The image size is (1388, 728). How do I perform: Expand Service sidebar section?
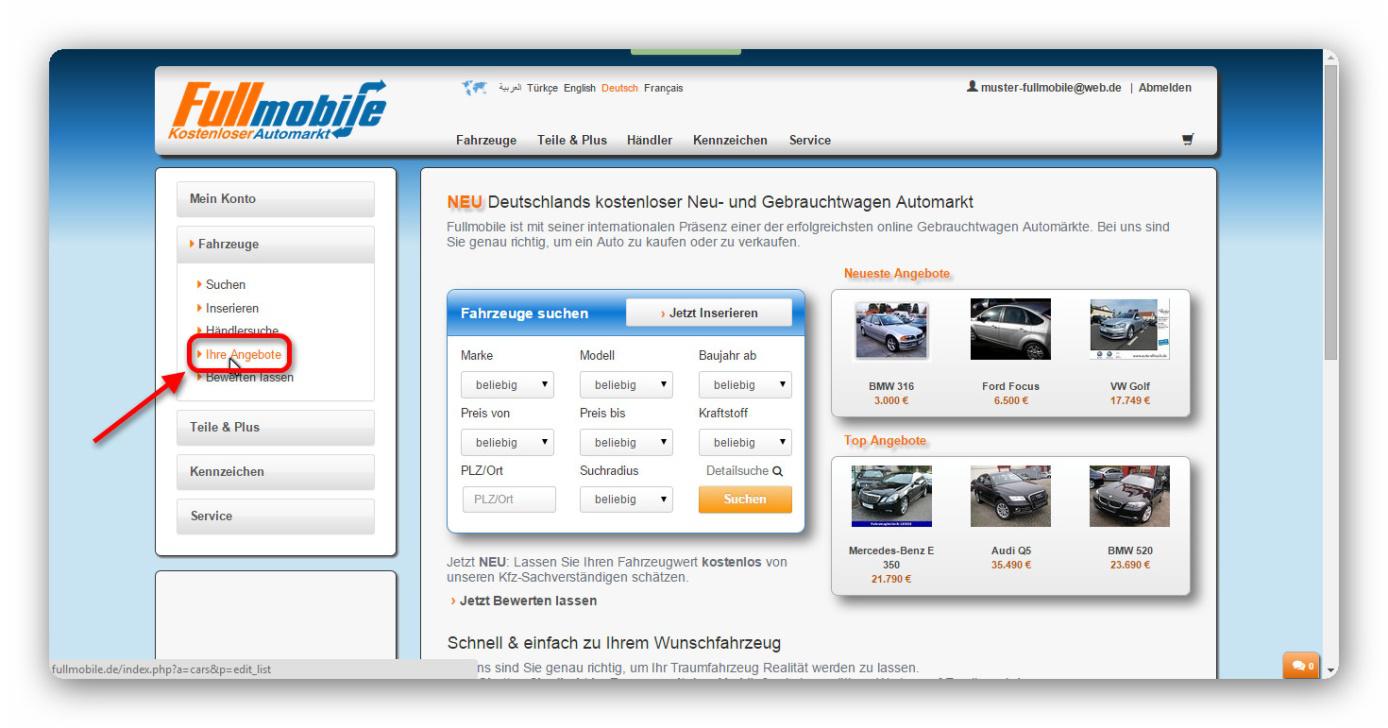[x=275, y=517]
